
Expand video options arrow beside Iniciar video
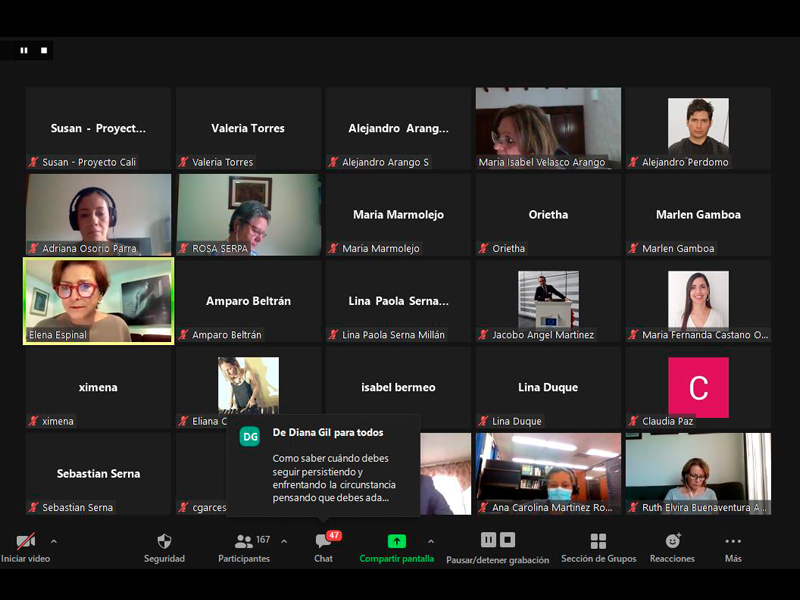point(54,541)
